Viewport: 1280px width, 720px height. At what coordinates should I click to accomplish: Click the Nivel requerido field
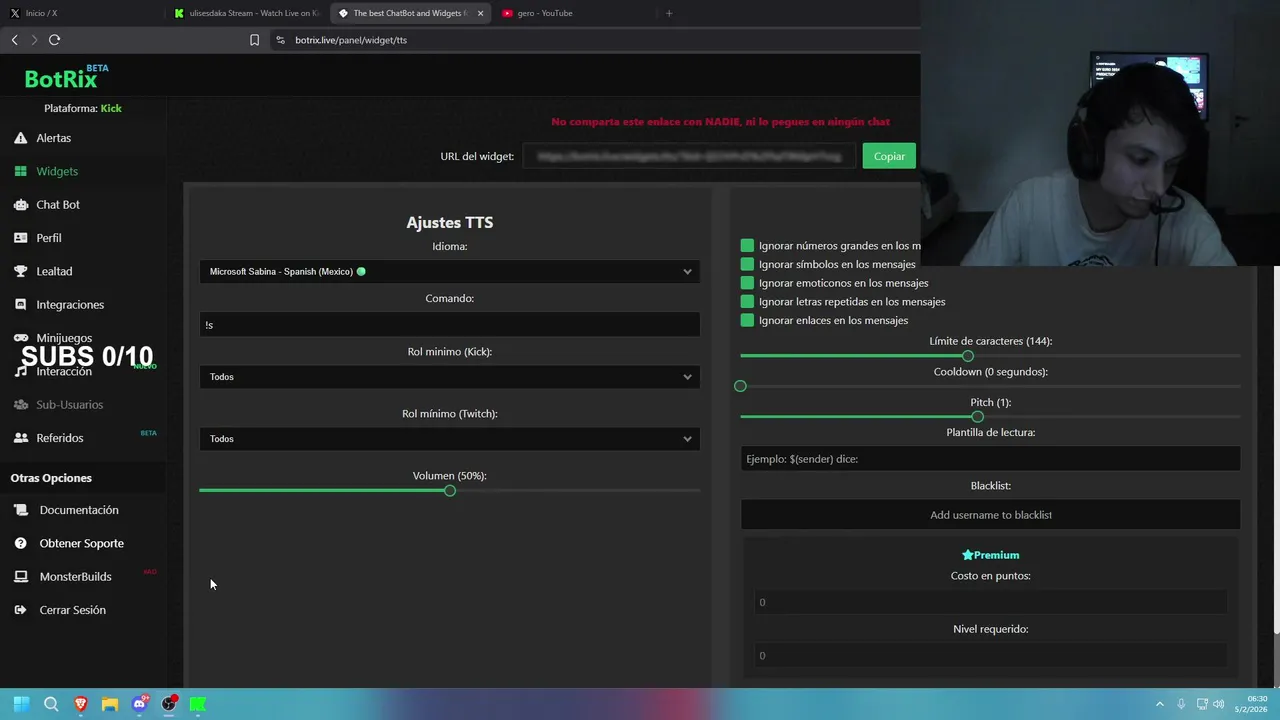pos(990,655)
